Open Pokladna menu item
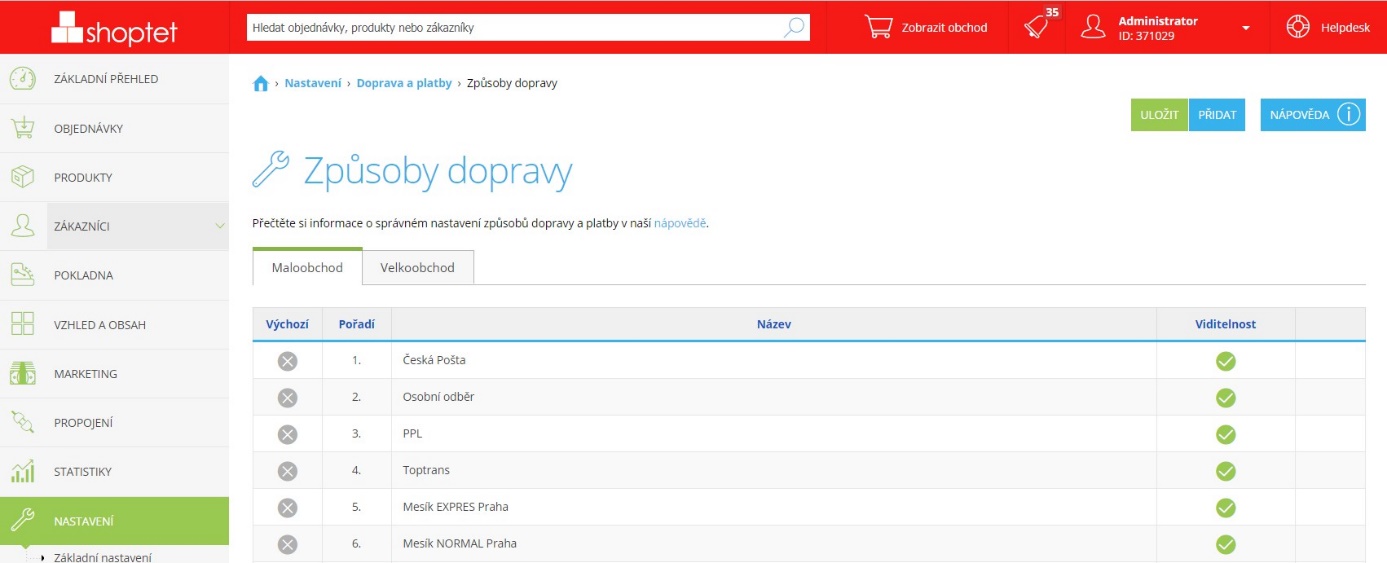 (x=114, y=275)
